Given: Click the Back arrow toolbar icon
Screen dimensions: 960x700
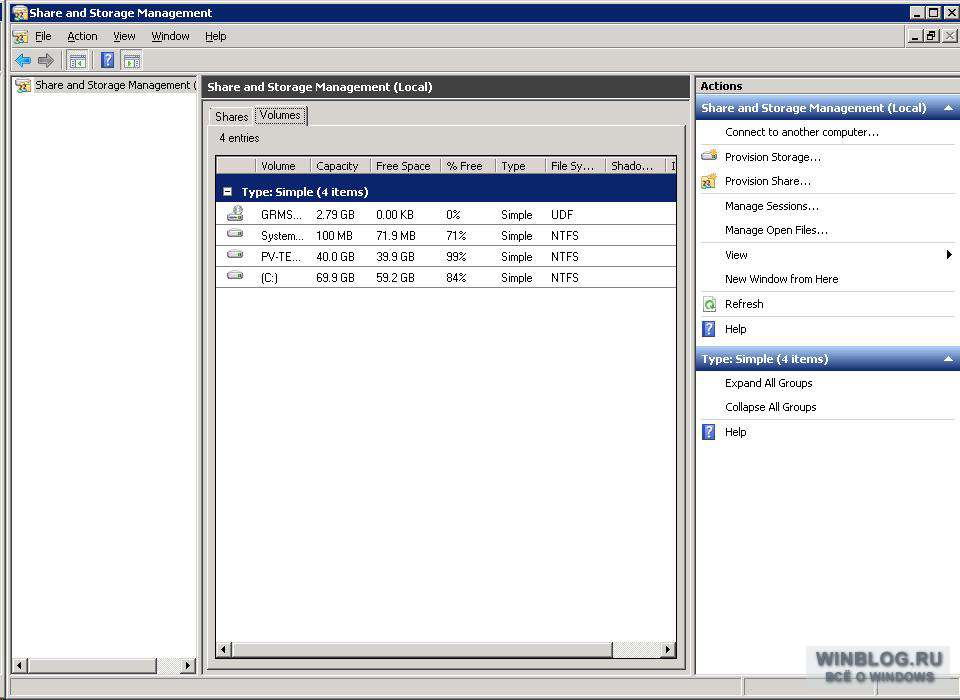Looking at the screenshot, I should pyautogui.click(x=23, y=60).
